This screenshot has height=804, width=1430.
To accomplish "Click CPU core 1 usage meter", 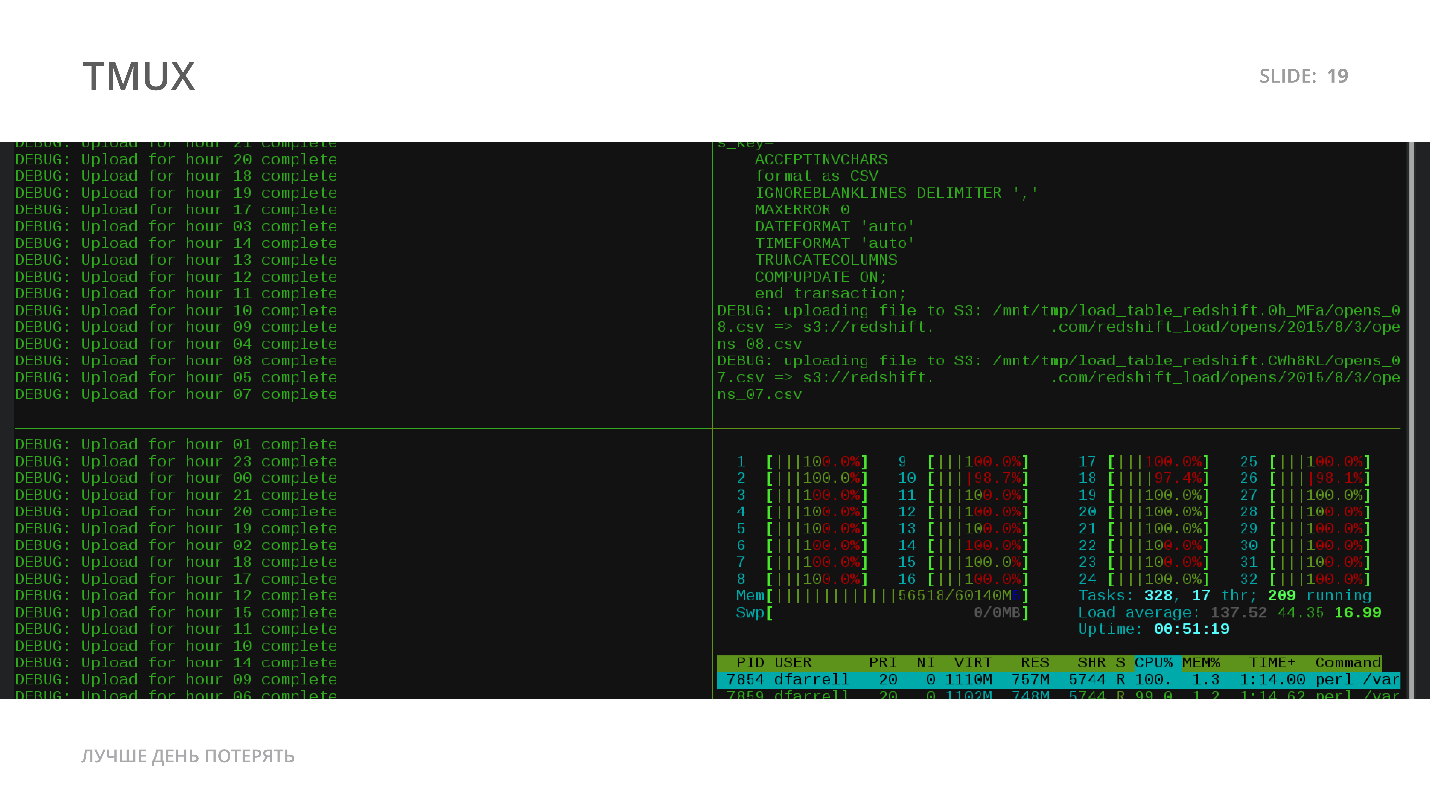I will coord(803,461).
